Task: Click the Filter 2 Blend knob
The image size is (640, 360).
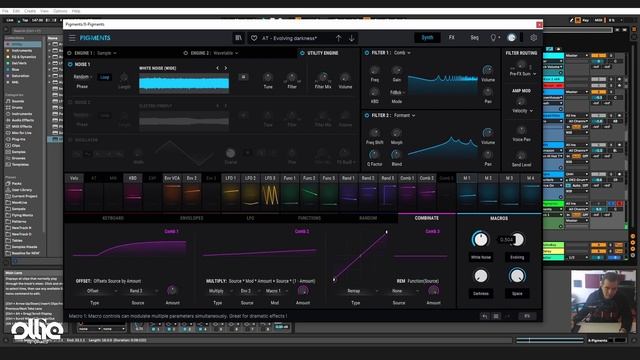Action: click(x=396, y=155)
